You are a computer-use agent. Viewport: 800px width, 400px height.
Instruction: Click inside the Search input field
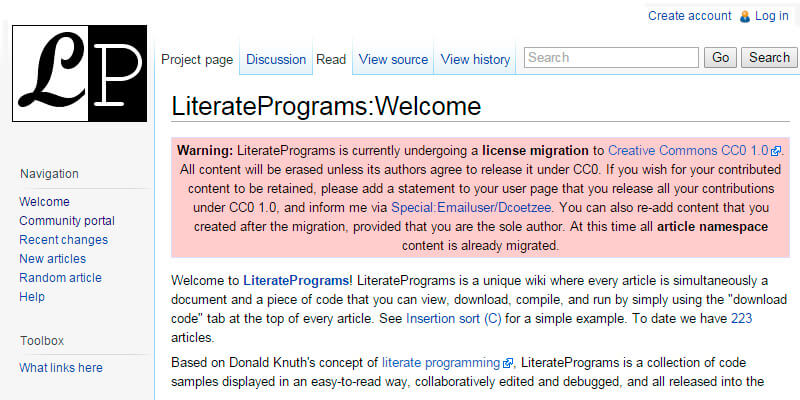(x=611, y=58)
